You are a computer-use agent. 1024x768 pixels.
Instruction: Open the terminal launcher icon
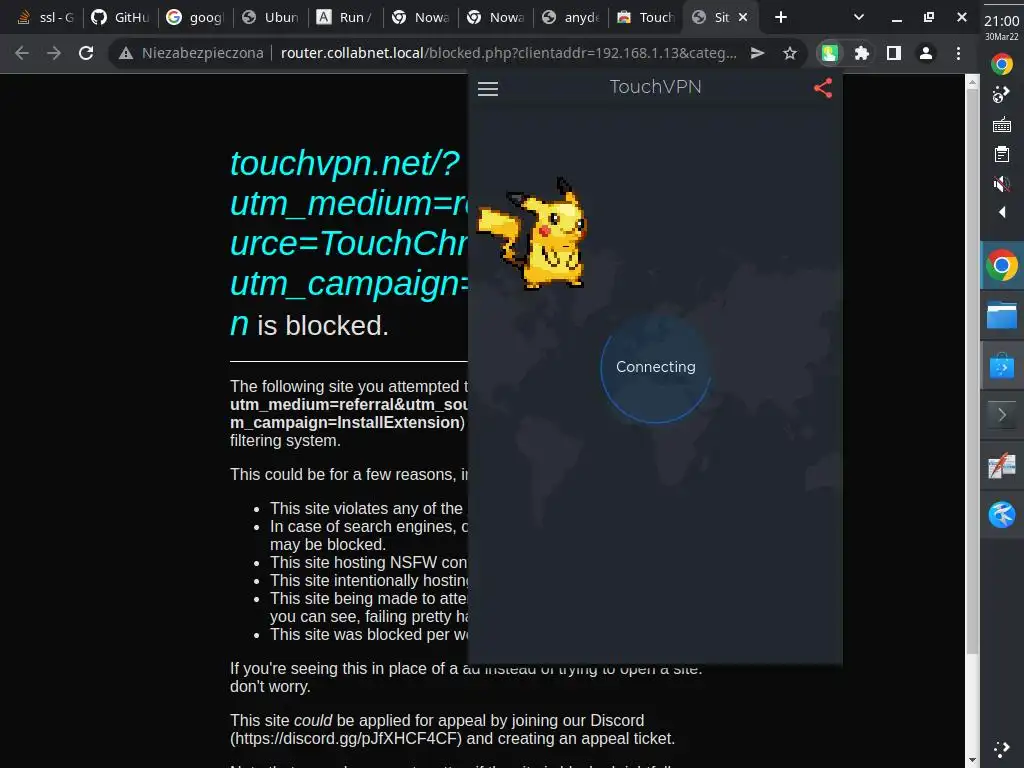[1002, 415]
